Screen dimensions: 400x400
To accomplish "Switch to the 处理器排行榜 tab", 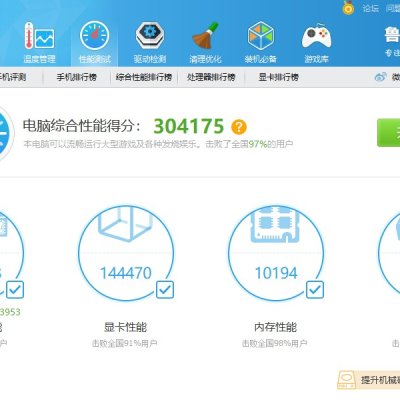I will (x=211, y=77).
